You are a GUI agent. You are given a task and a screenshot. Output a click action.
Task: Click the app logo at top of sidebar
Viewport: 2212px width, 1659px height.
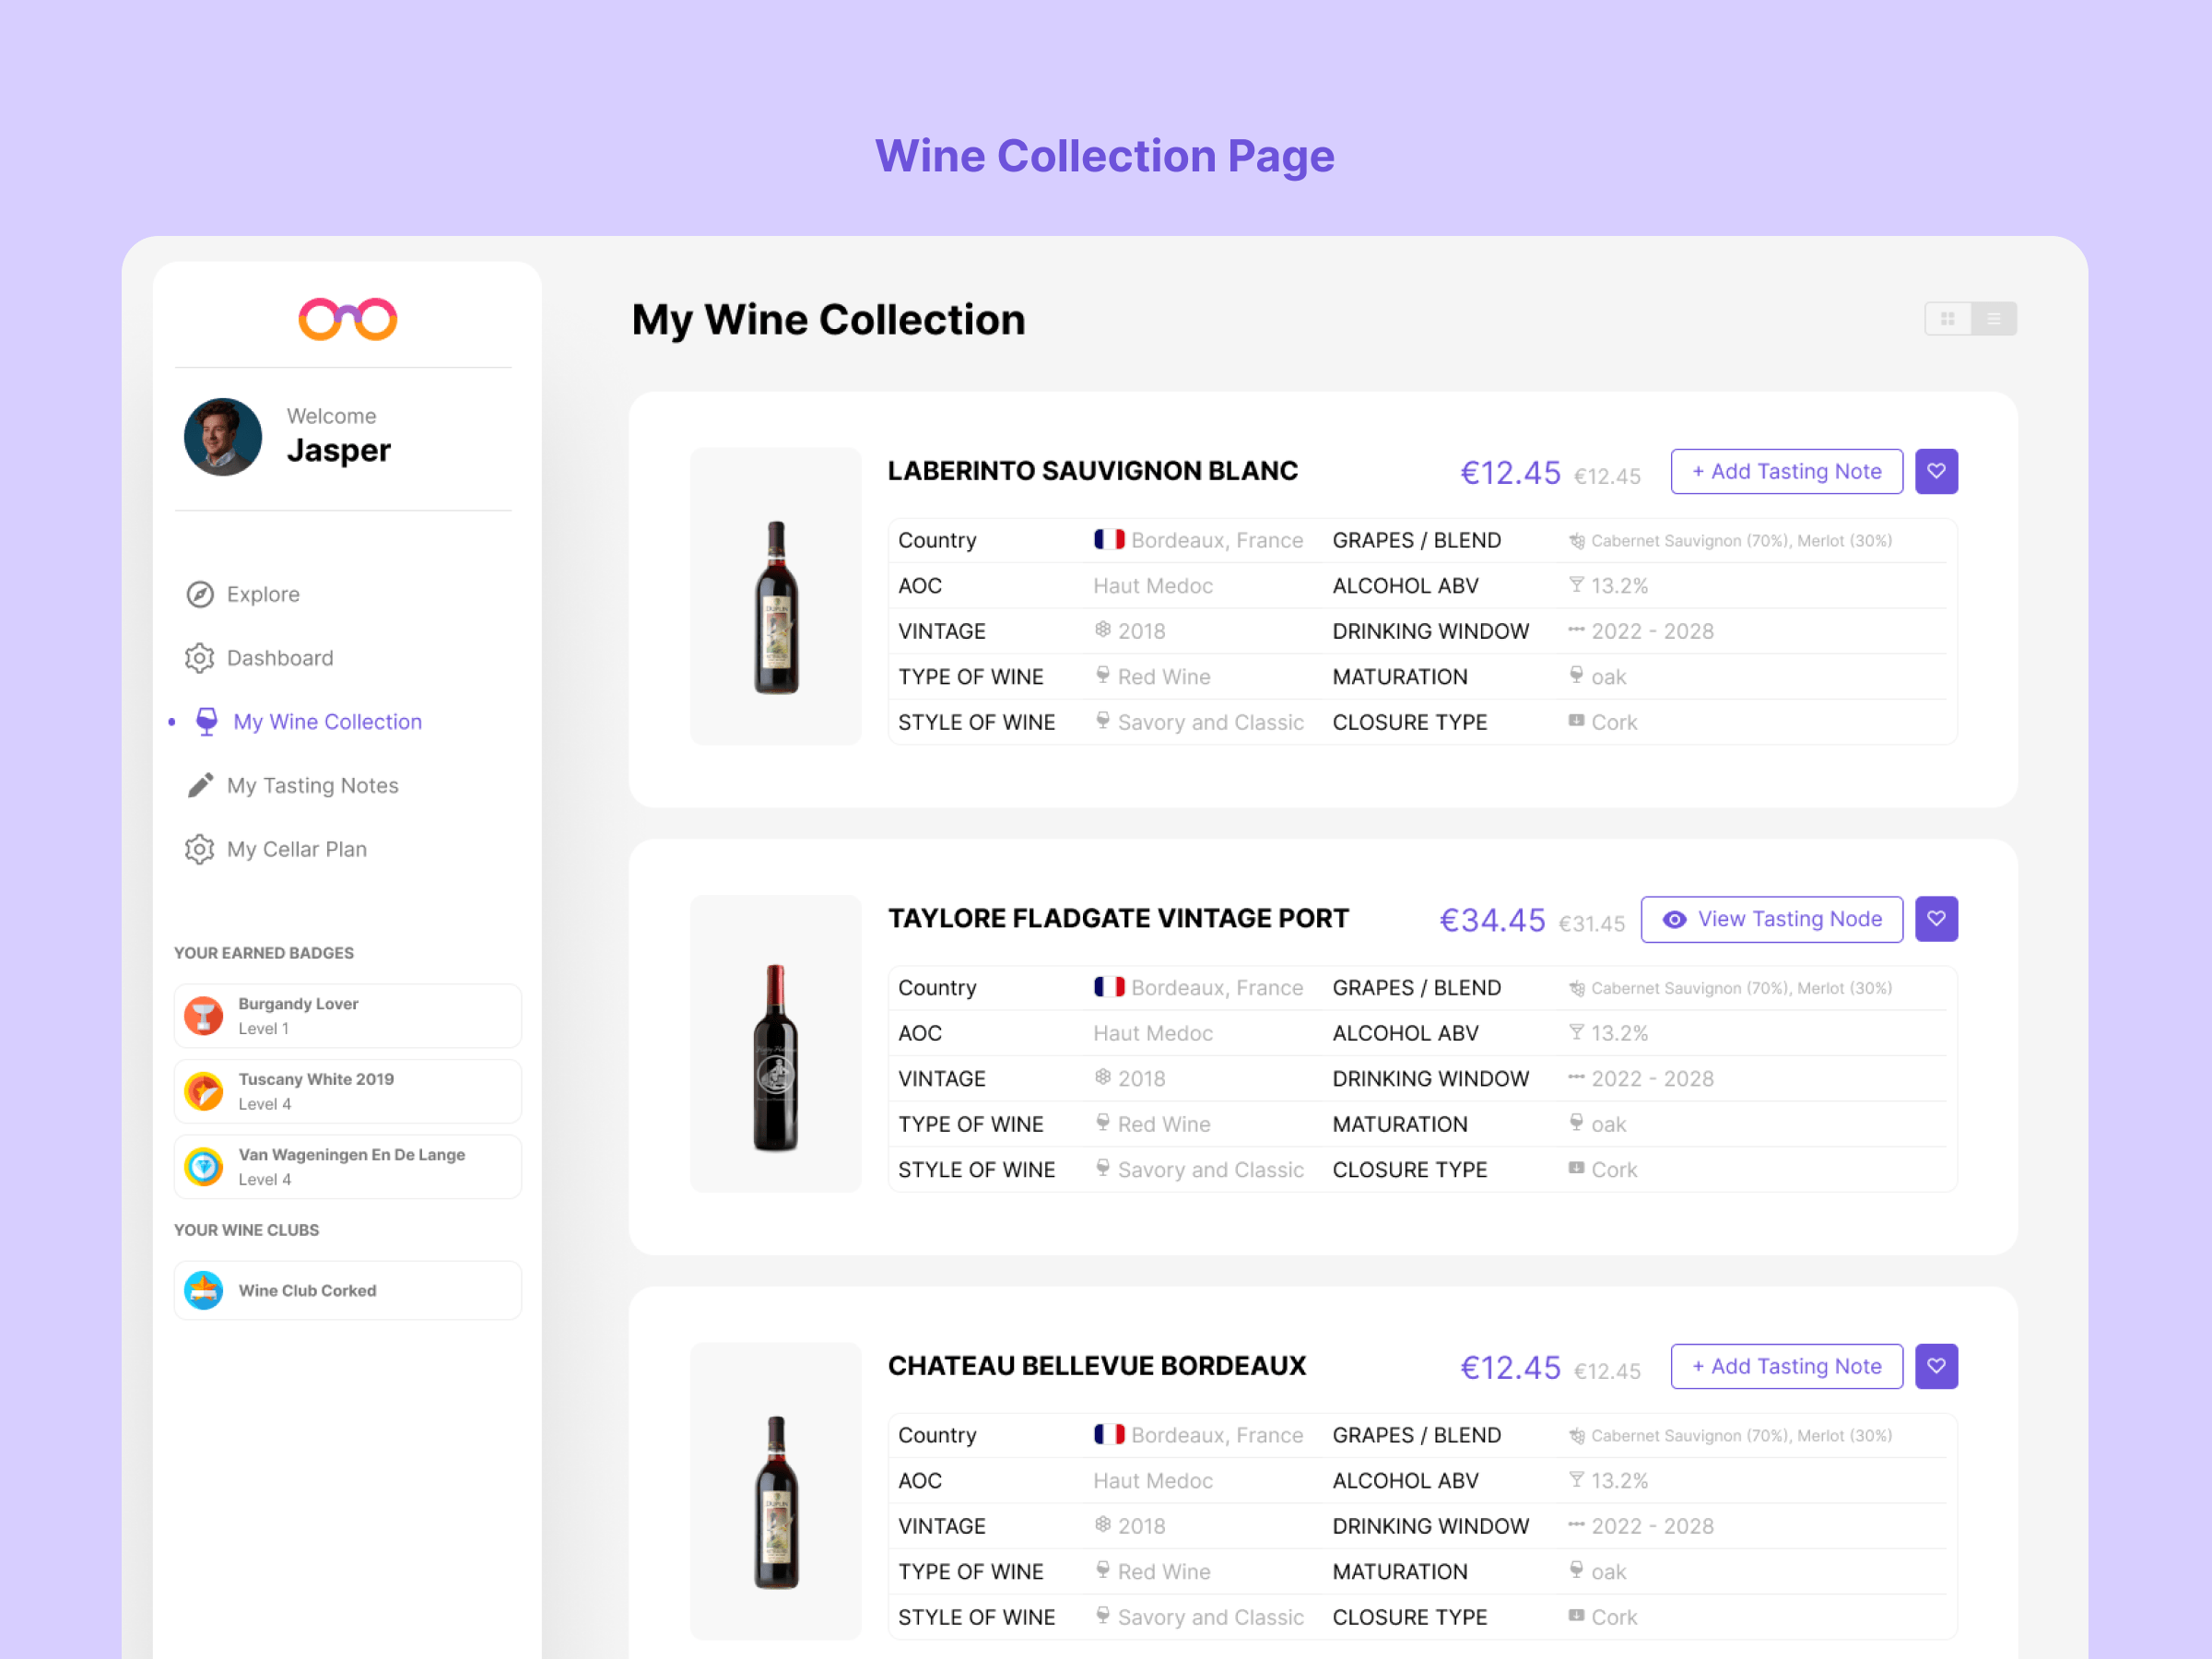tap(347, 319)
